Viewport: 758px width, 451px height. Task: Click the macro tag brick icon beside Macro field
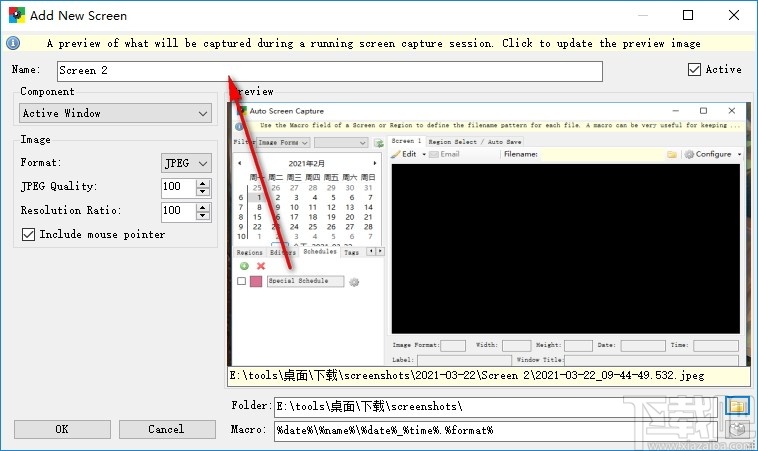coord(737,430)
